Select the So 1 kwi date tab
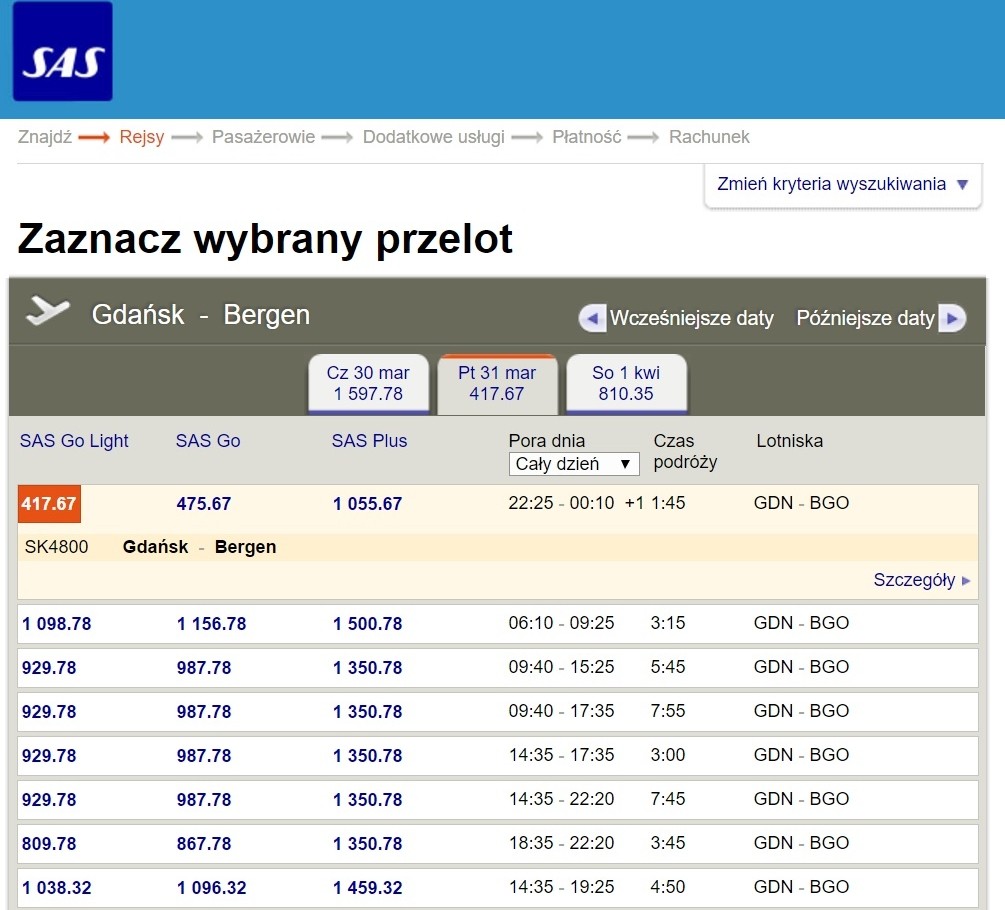This screenshot has height=910, width=1005. (626, 383)
